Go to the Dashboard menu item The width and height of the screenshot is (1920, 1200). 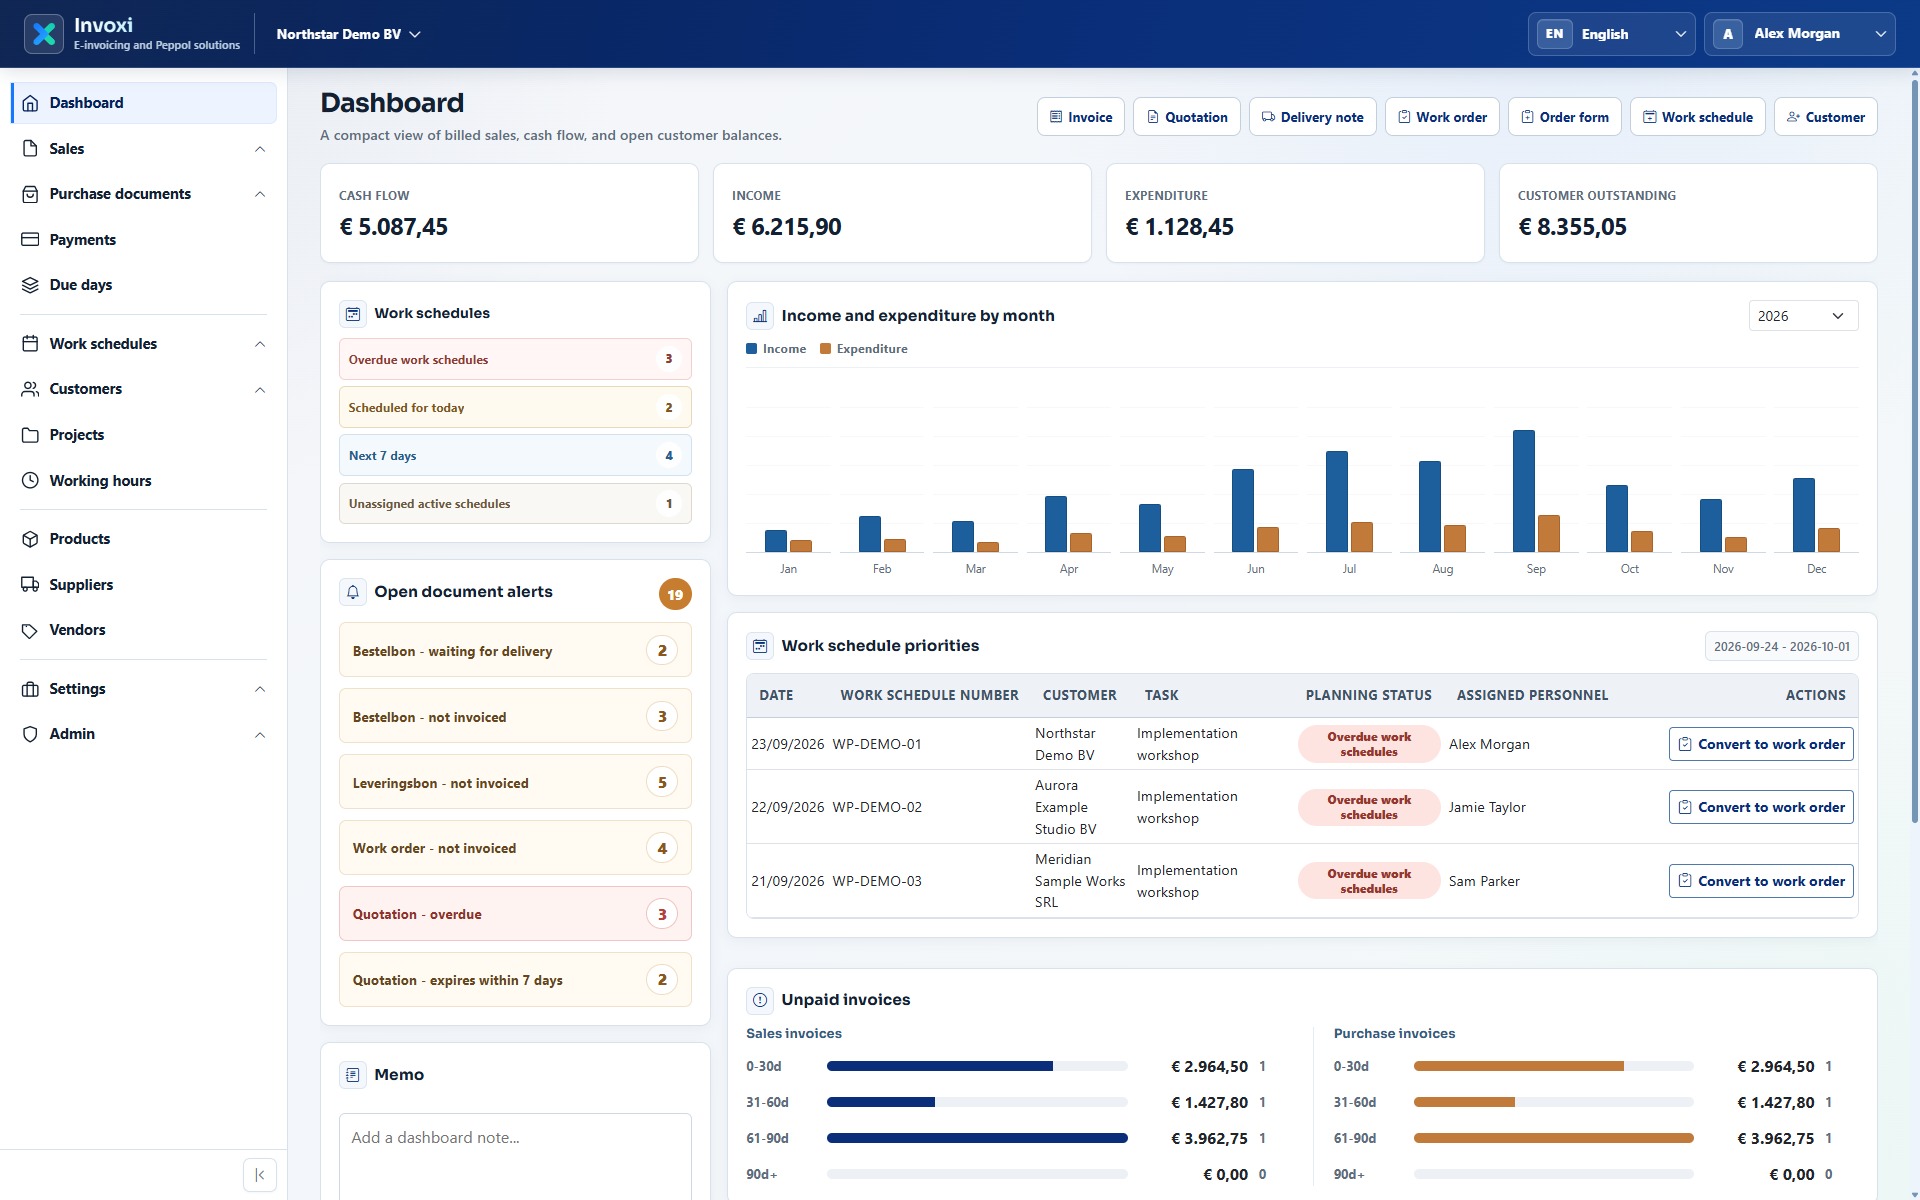click(x=143, y=103)
